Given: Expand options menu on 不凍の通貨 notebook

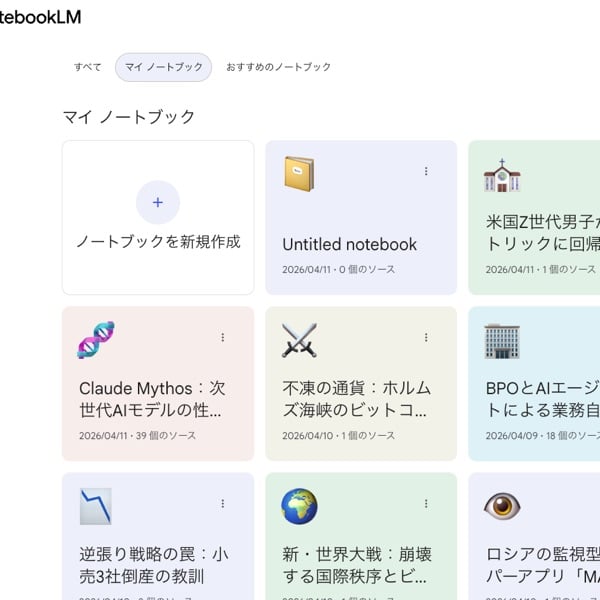Looking at the screenshot, I should coord(426,337).
